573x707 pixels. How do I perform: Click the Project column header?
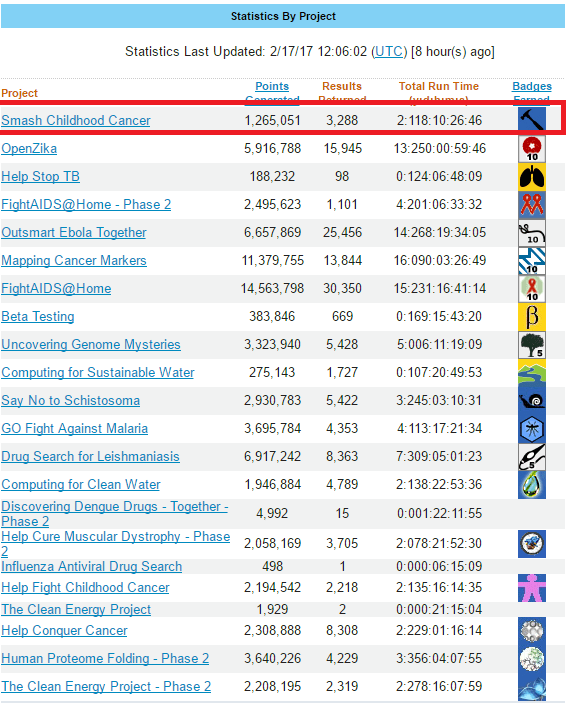click(19, 93)
